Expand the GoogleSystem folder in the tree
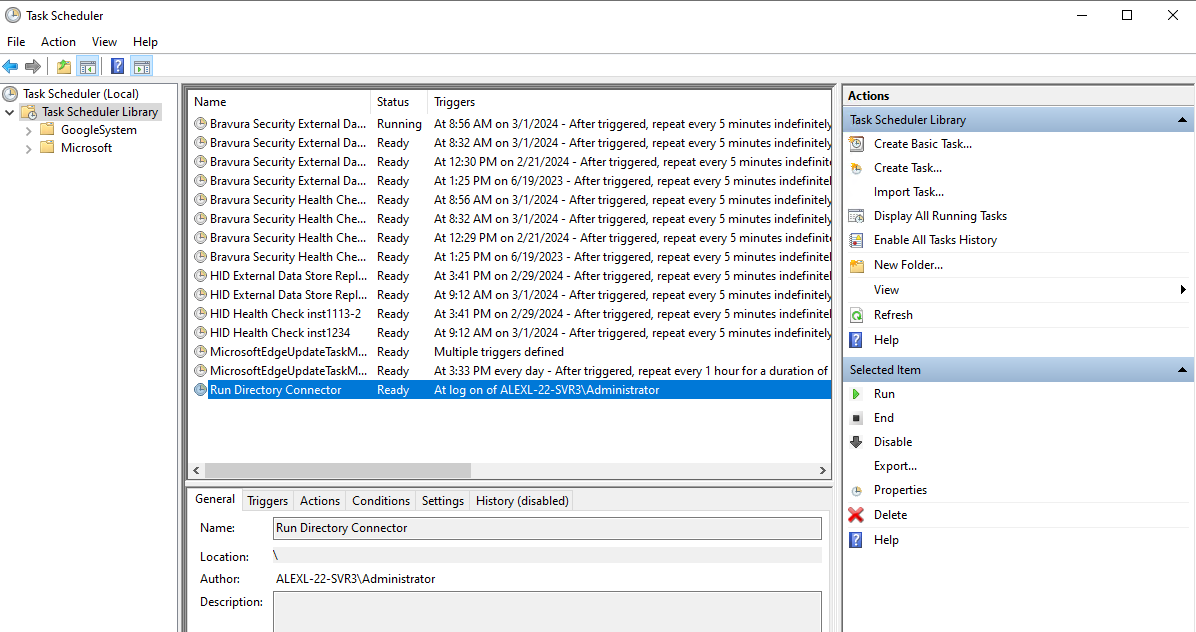 point(30,129)
